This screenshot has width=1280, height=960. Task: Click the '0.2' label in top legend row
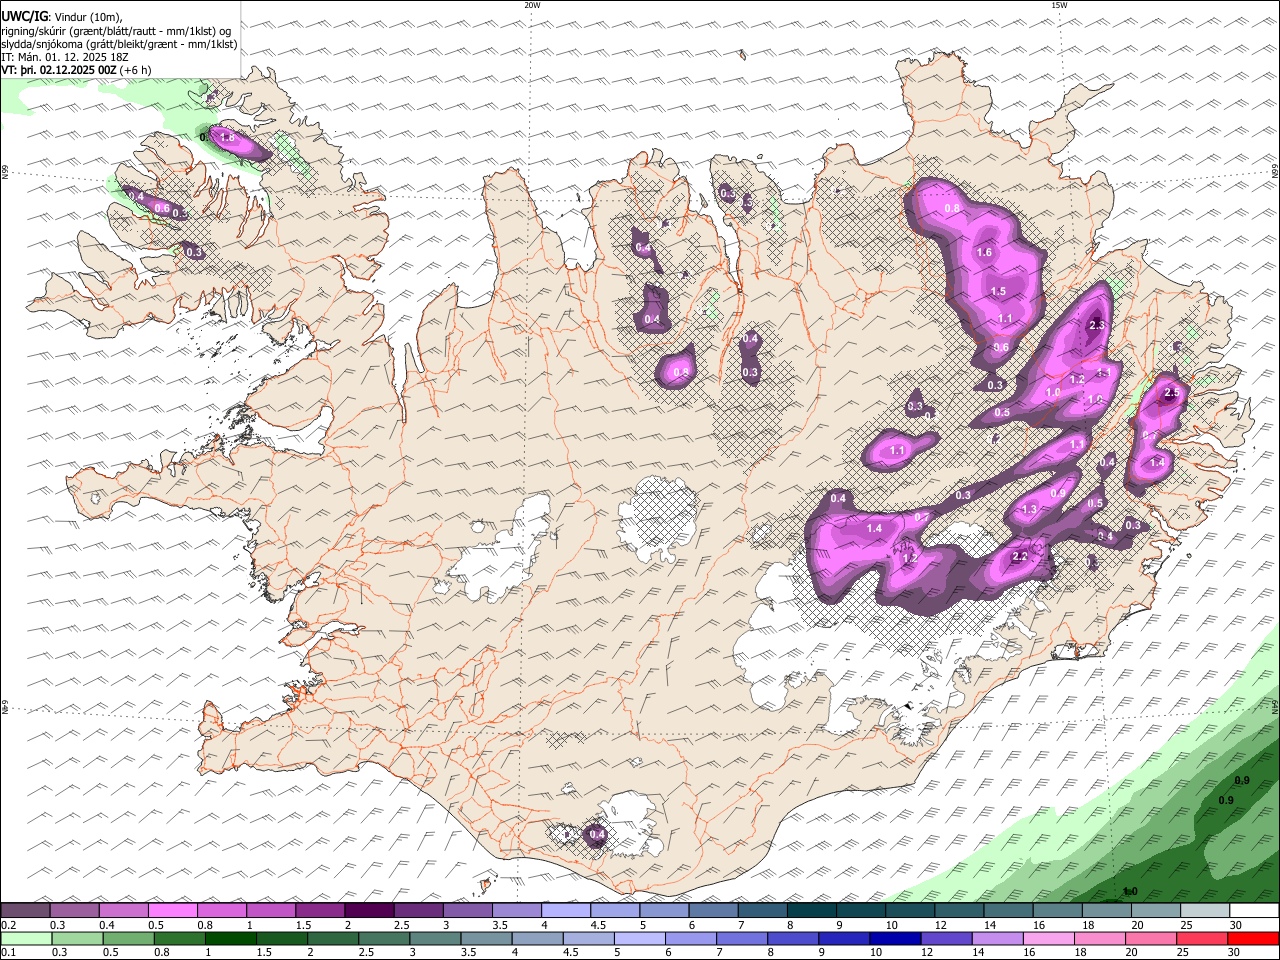[8, 925]
